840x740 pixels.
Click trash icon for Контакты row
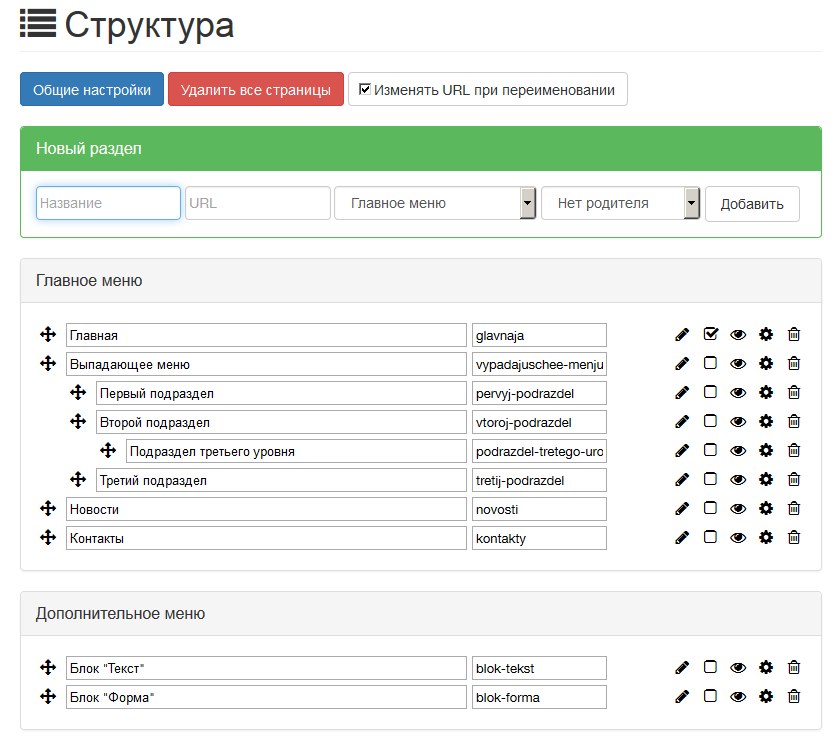pyautogui.click(x=794, y=537)
